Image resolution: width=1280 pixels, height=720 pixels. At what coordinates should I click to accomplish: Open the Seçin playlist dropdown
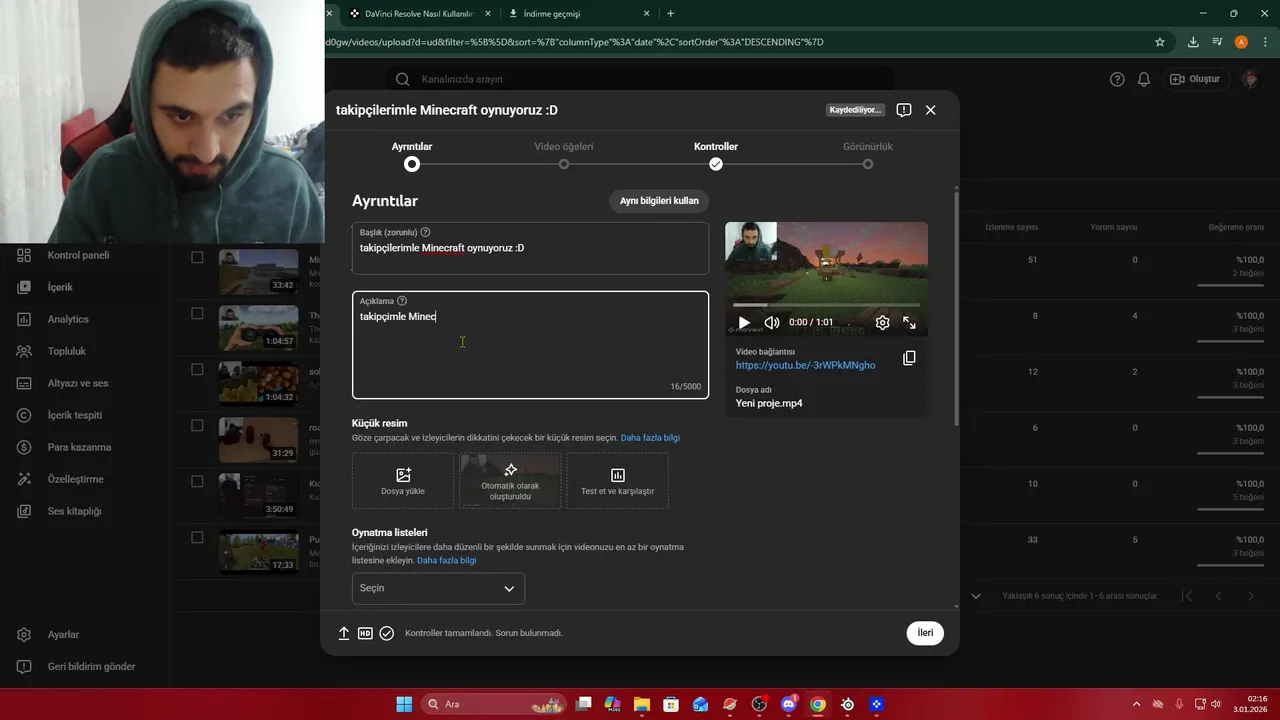[438, 588]
